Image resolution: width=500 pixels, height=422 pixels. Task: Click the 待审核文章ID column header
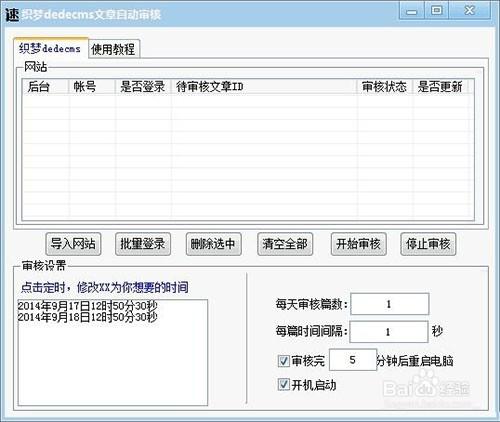click(x=265, y=87)
